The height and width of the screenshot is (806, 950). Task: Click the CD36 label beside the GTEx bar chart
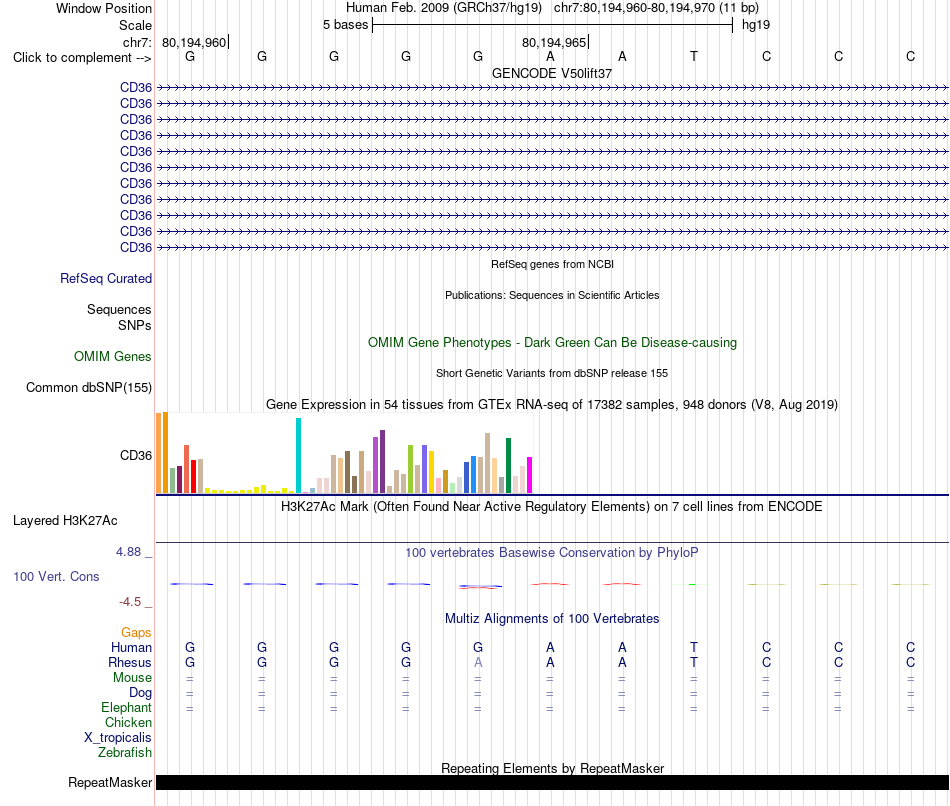[x=136, y=455]
